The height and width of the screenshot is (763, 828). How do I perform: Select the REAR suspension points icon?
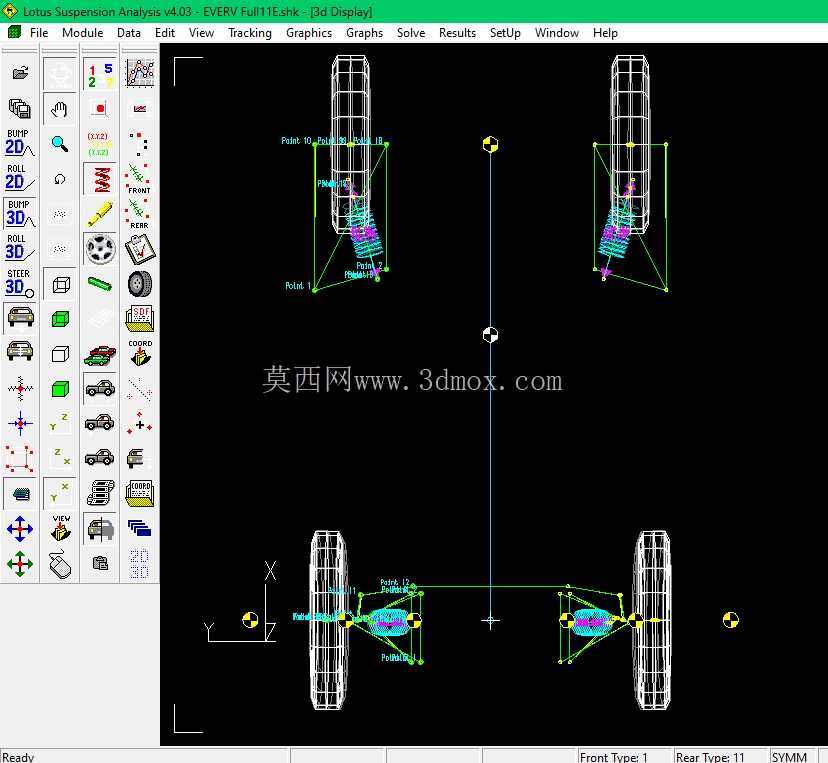coord(139,213)
